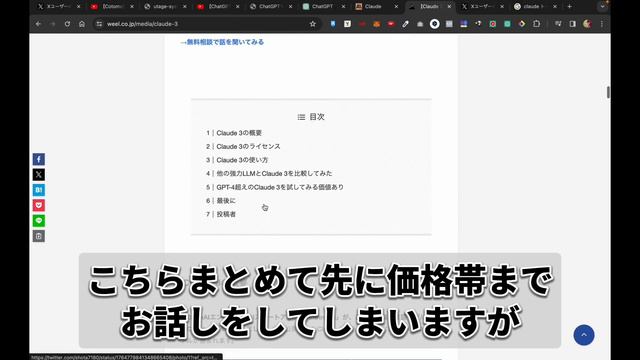
Task: Open the browser home page
Action: (82, 24)
